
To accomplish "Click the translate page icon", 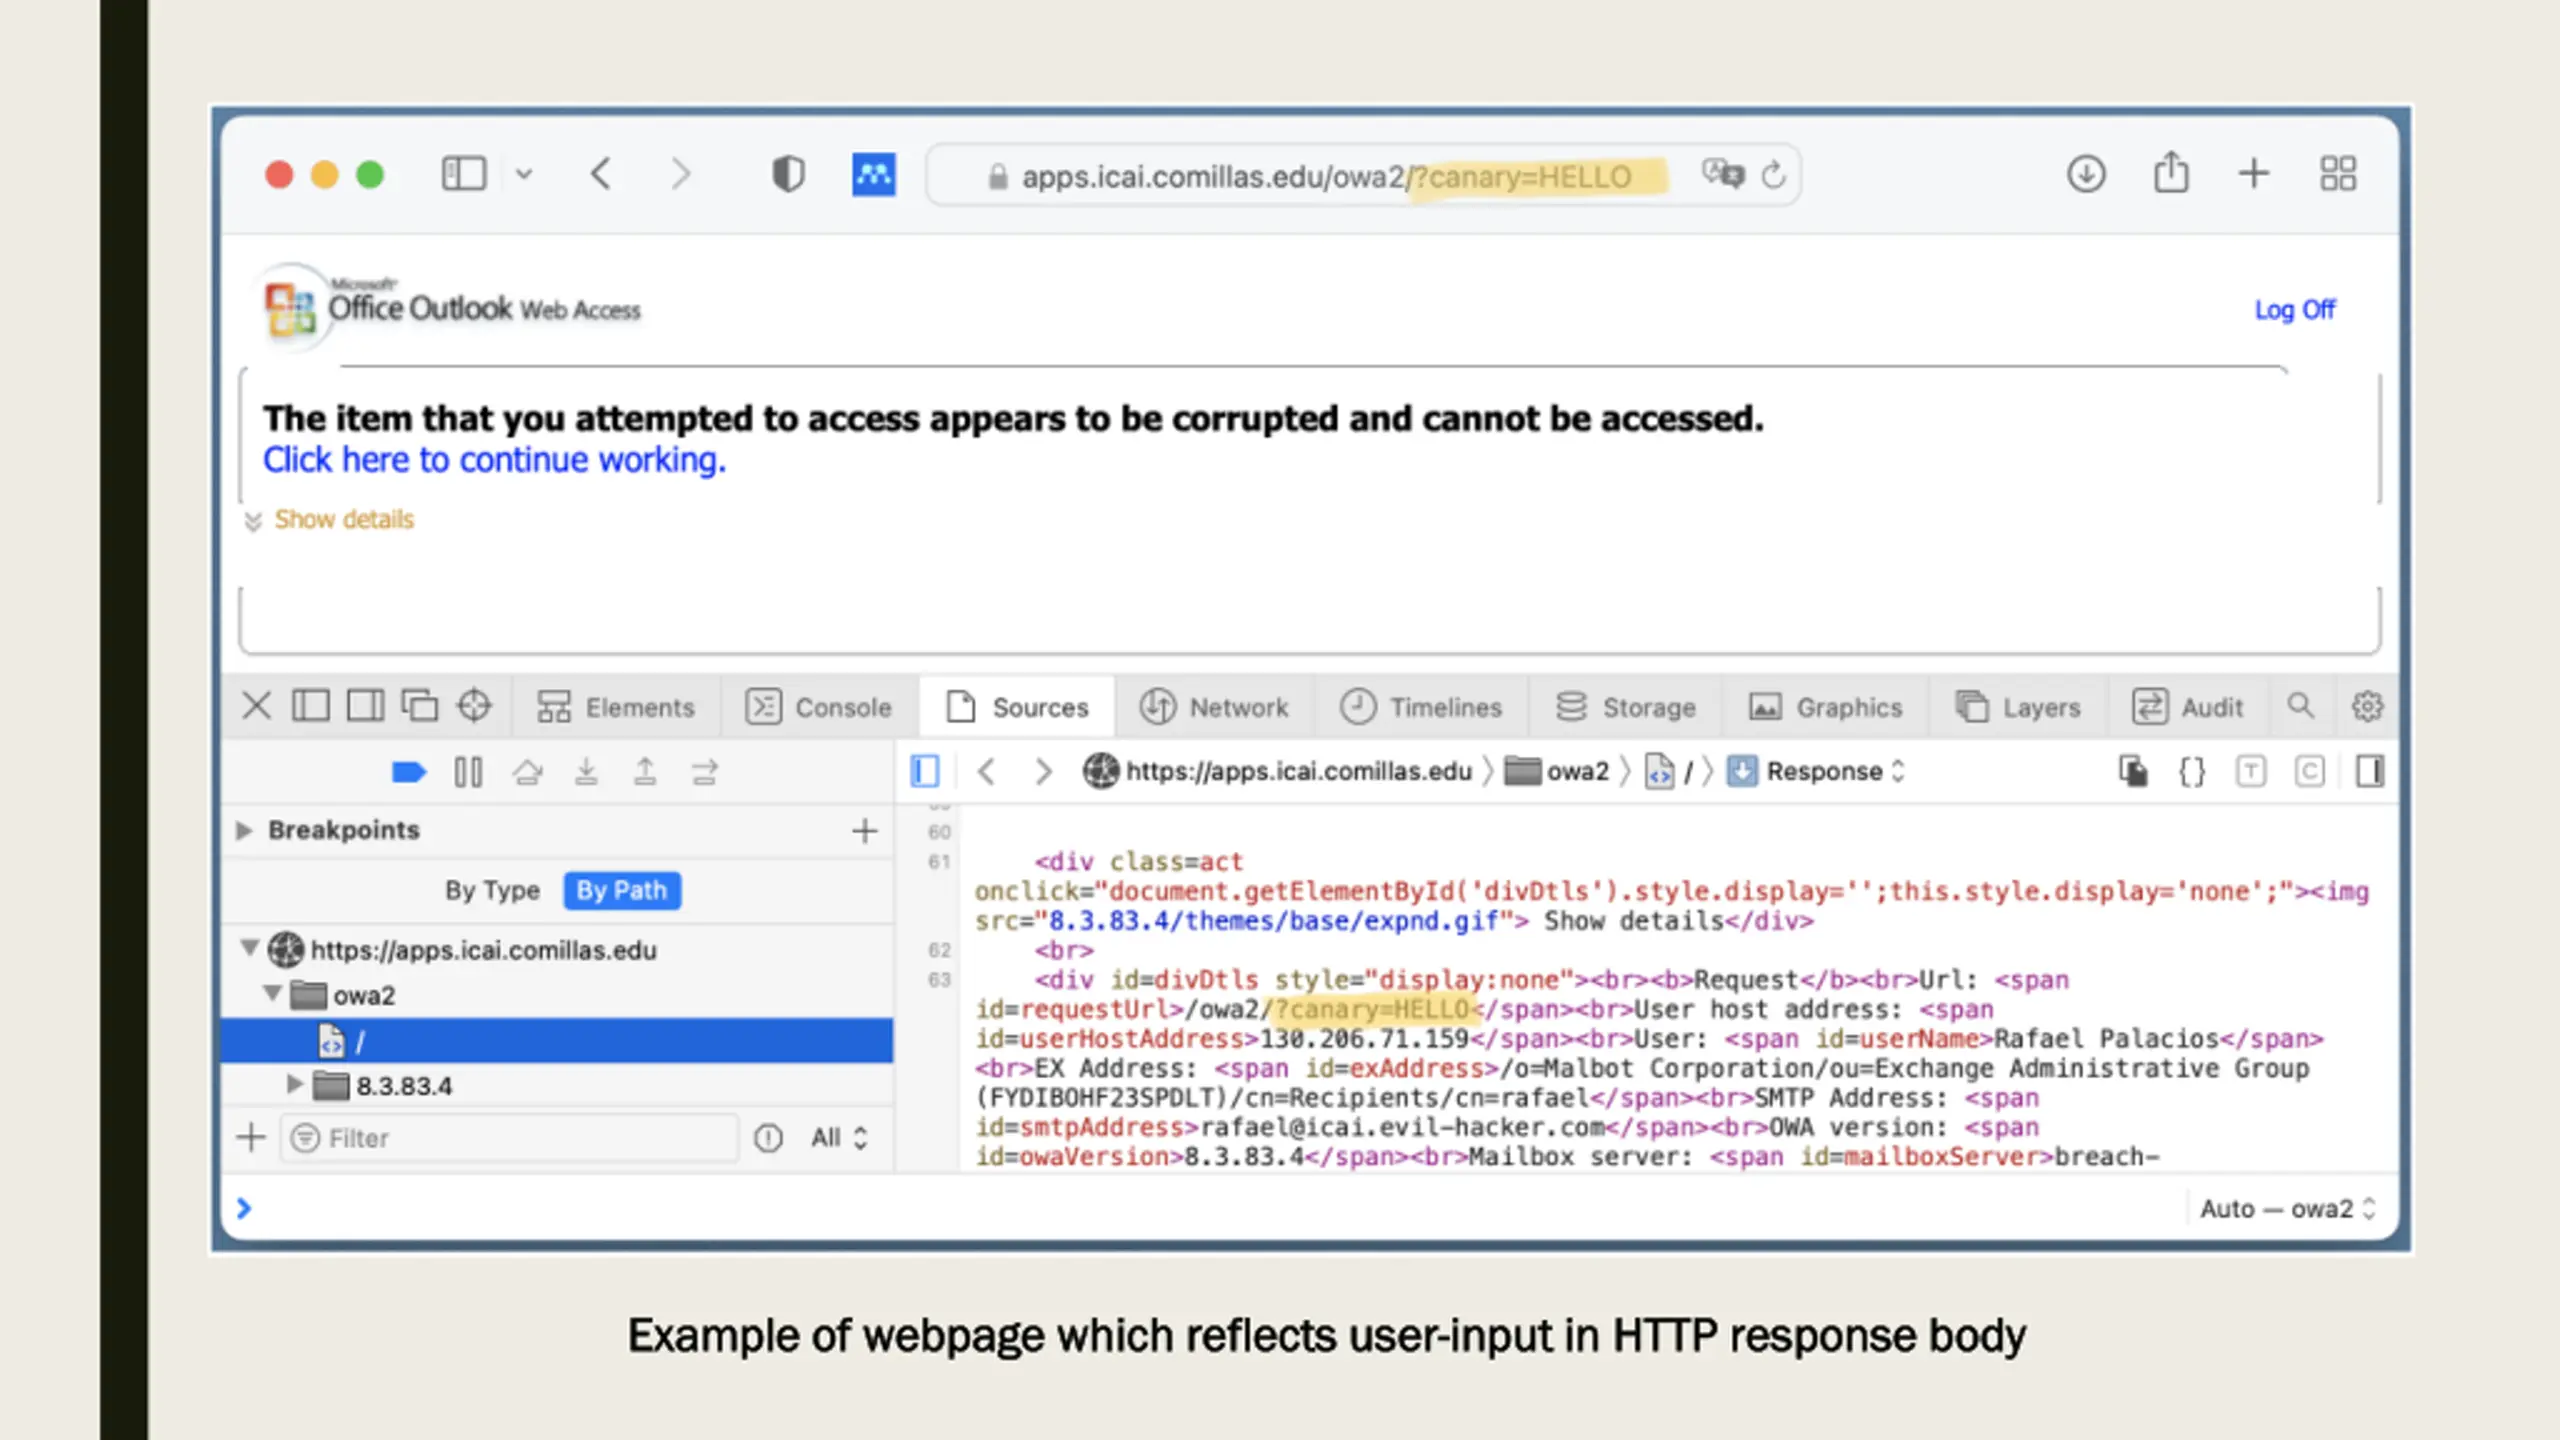I will (1723, 175).
